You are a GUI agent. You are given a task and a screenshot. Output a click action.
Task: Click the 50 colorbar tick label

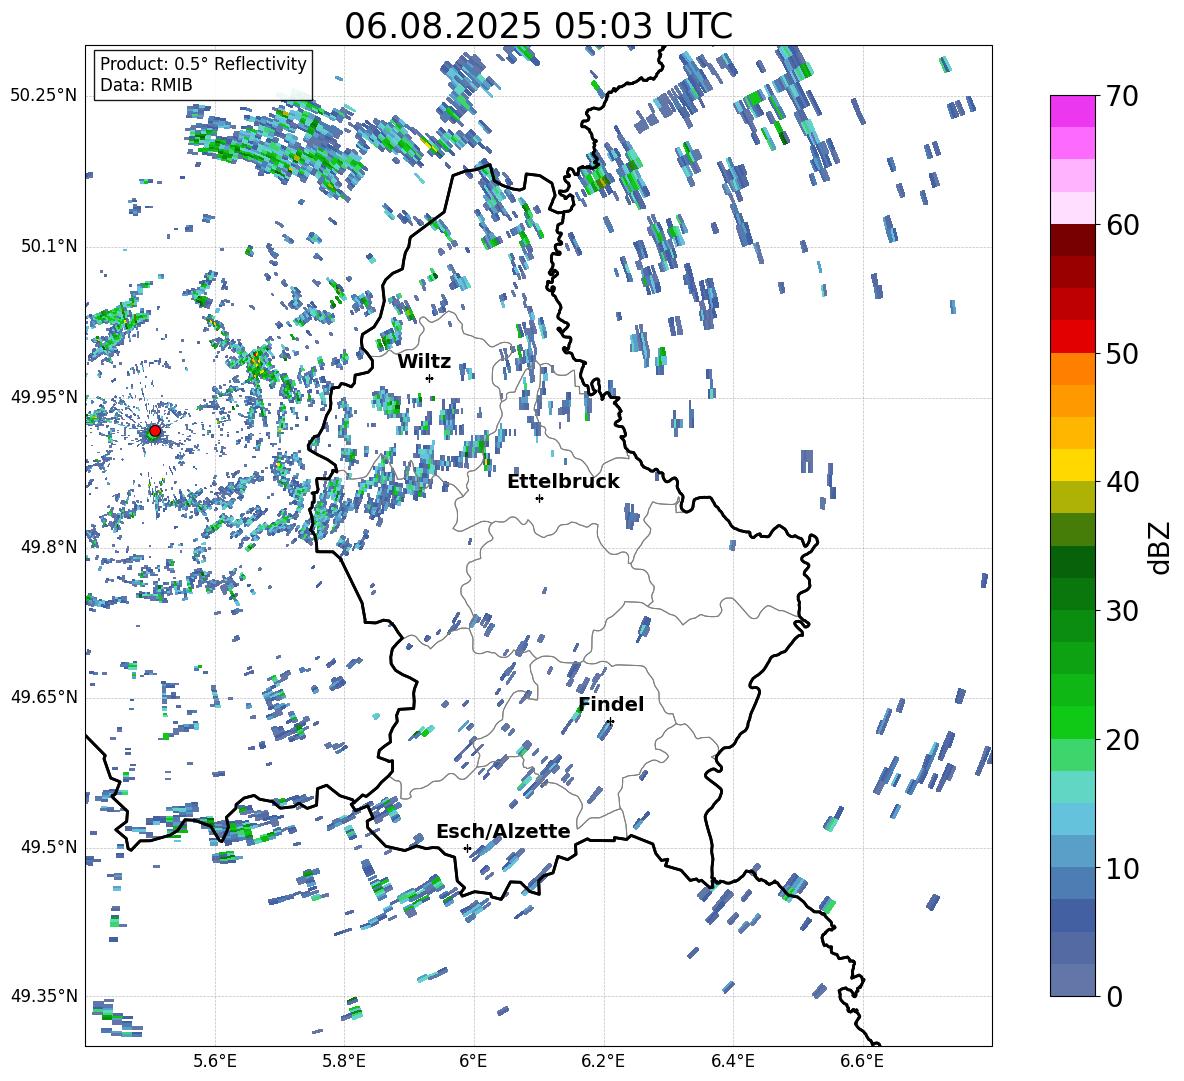pos(1122,354)
